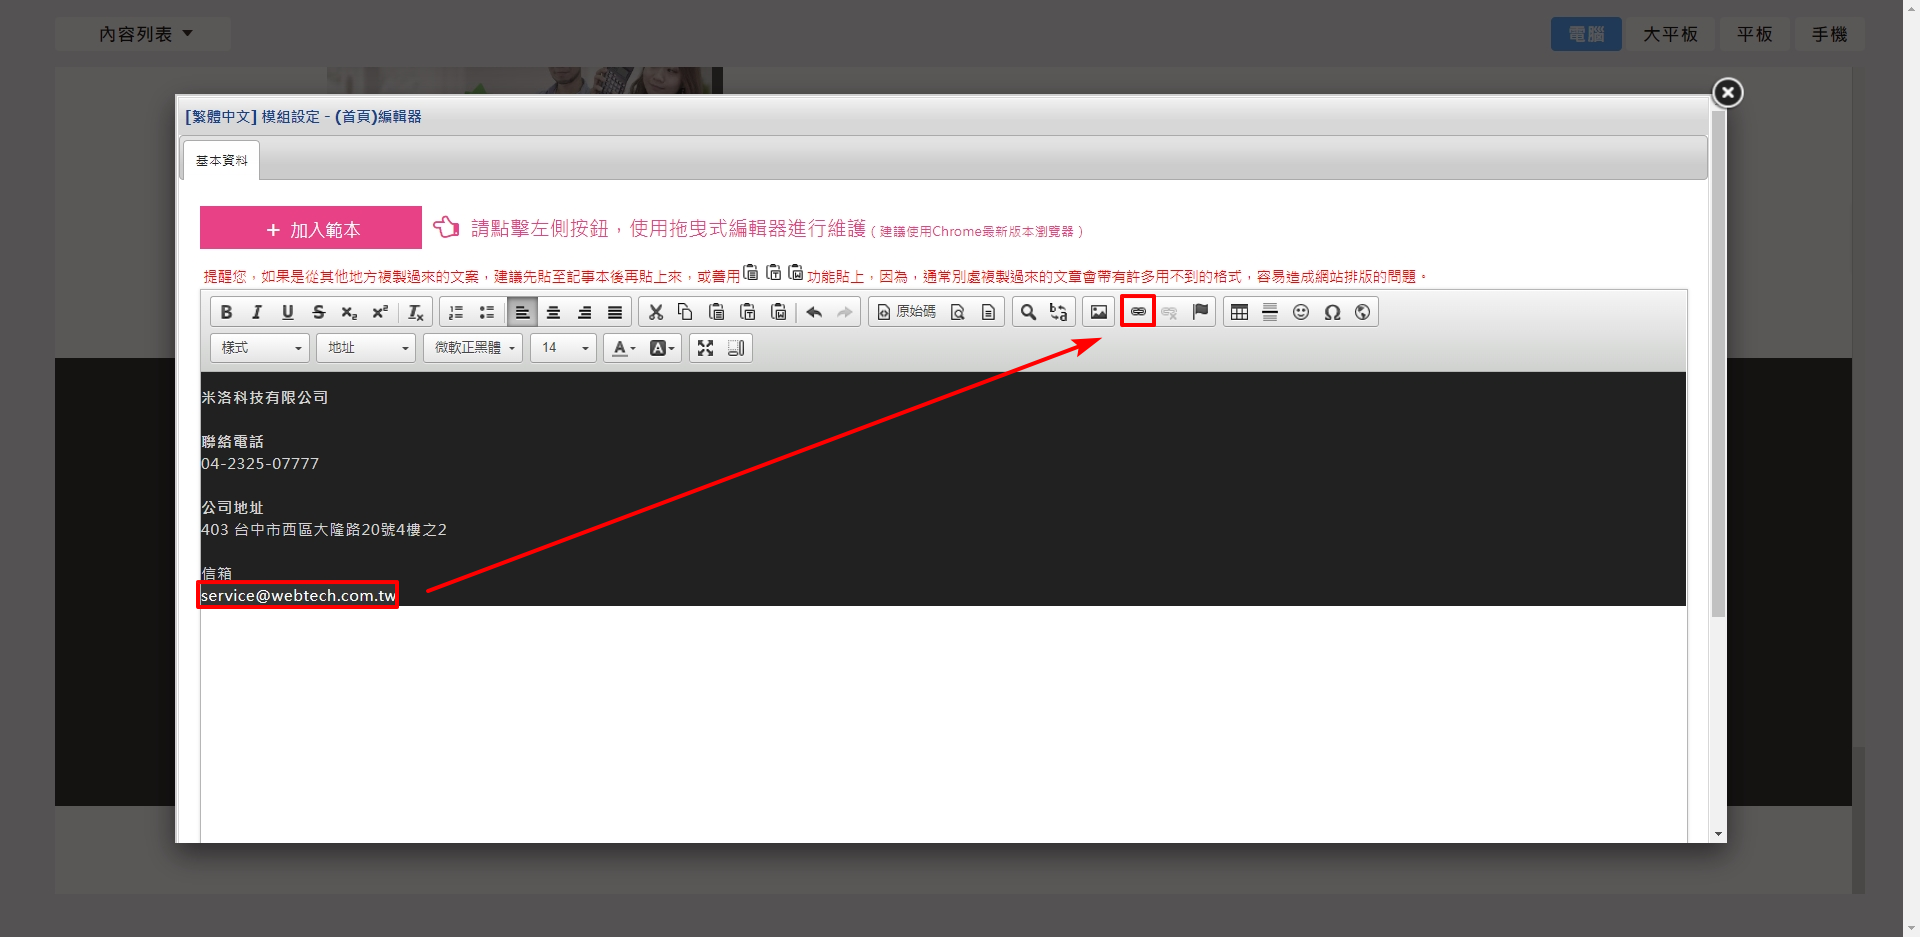1920x937 pixels.
Task: Click the service@webtech.com.tw email text
Action: [x=298, y=595]
